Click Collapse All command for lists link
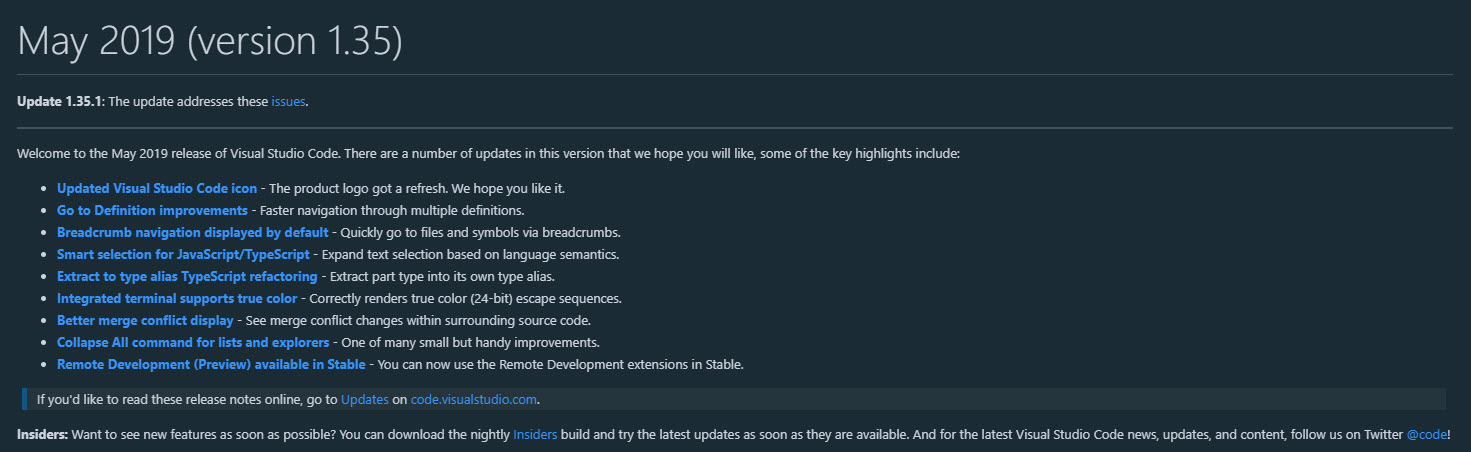 [x=193, y=342]
